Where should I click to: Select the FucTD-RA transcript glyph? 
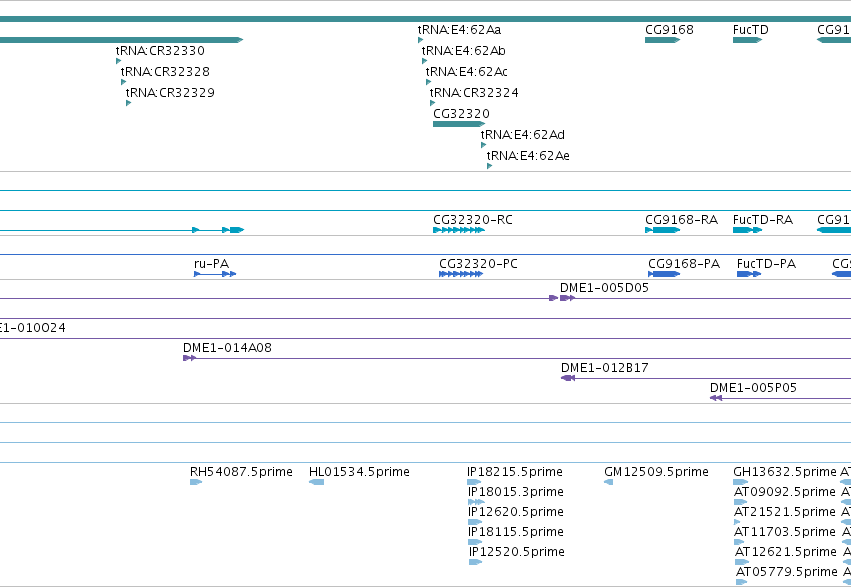point(747,230)
